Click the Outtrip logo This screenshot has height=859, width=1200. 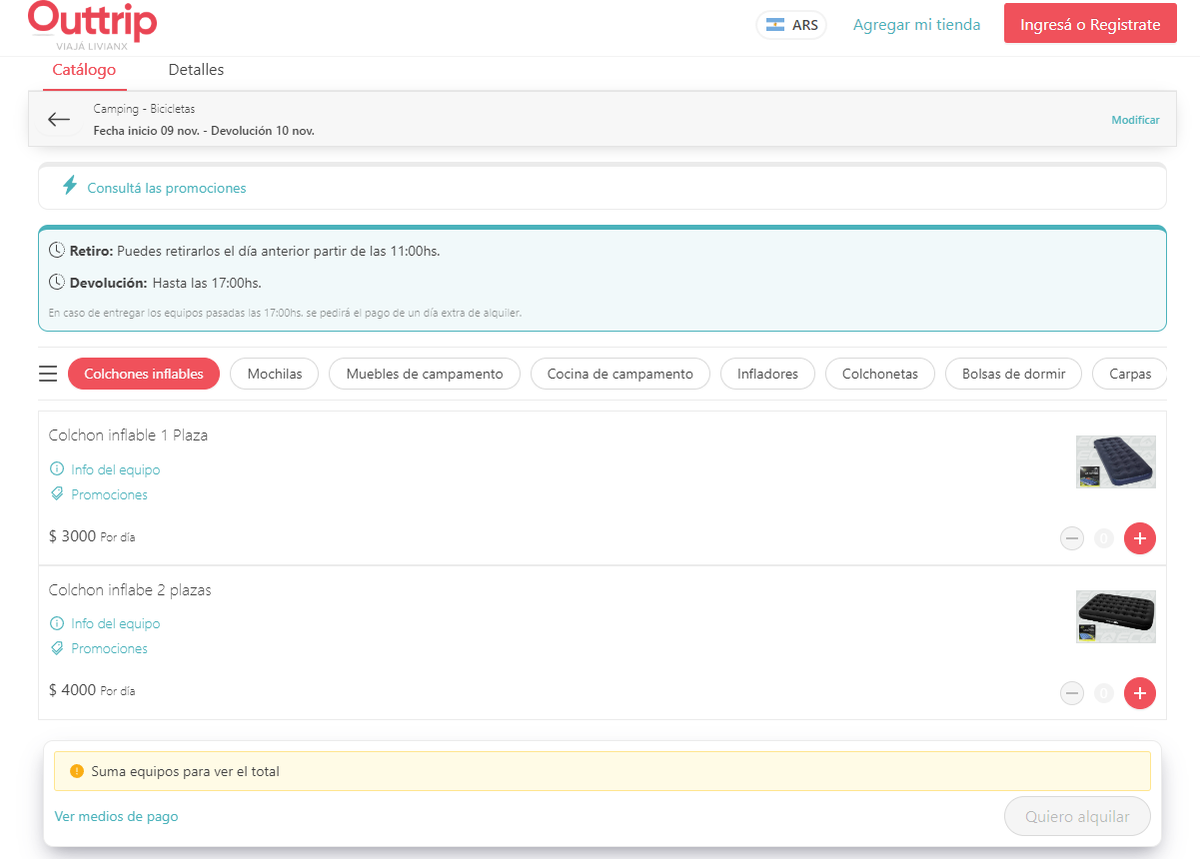92,24
